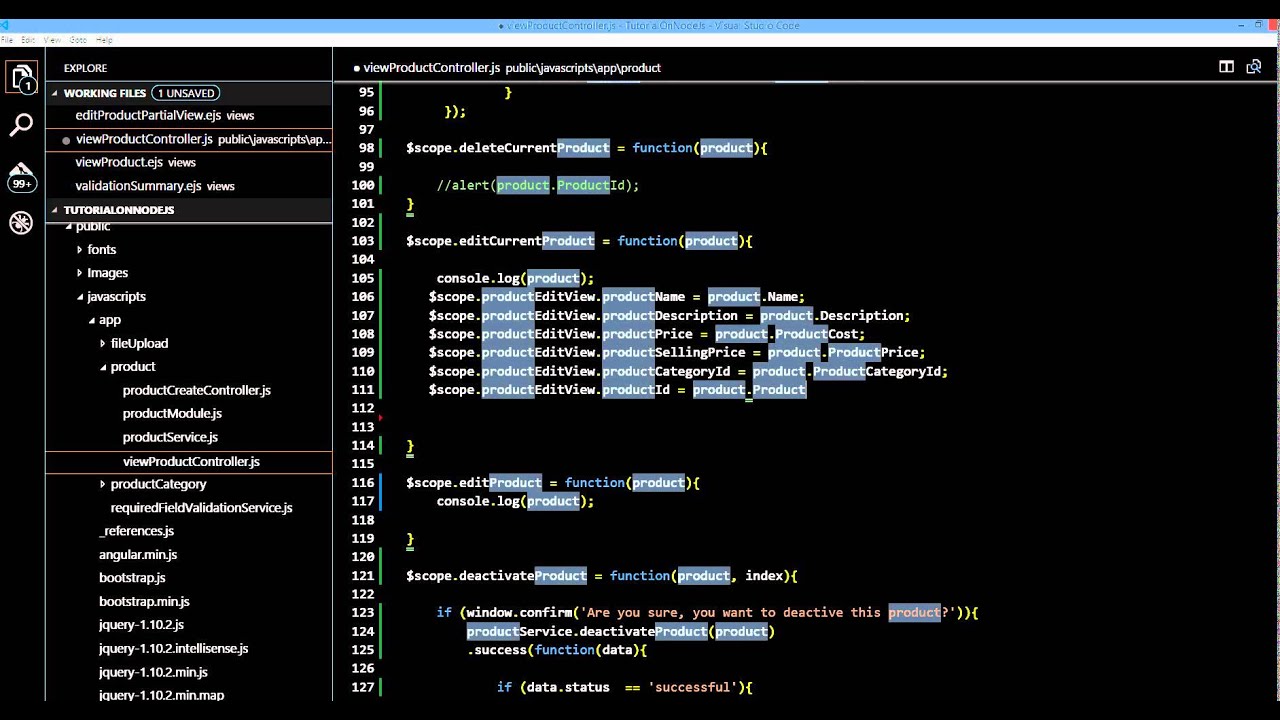
Task: Open the Edit menu
Action: pos(28,40)
